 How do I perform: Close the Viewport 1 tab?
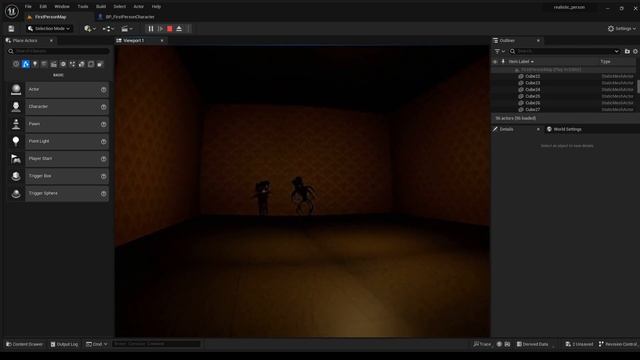coord(162,40)
